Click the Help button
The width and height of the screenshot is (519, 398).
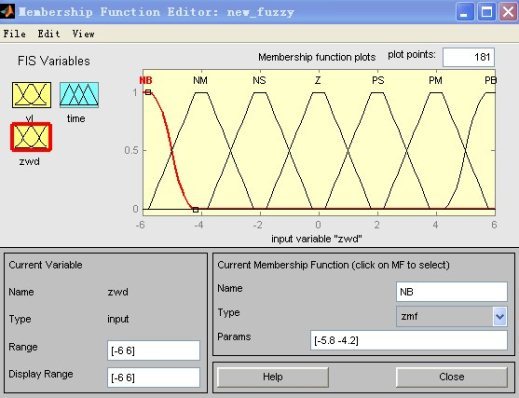pyautogui.click(x=273, y=377)
